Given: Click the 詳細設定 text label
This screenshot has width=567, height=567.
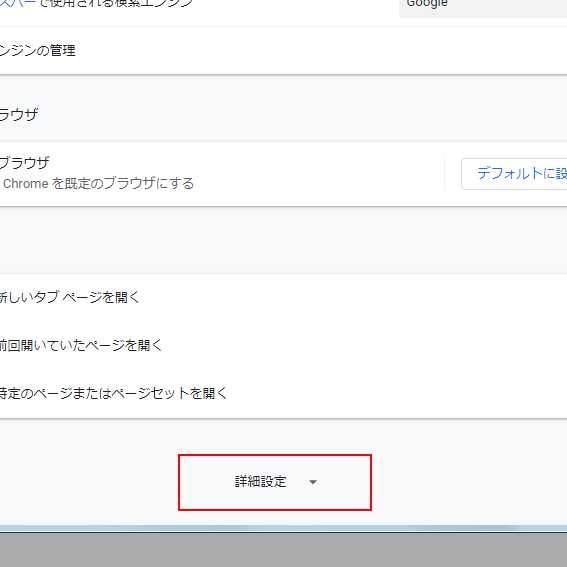Looking at the screenshot, I should (x=261, y=482).
